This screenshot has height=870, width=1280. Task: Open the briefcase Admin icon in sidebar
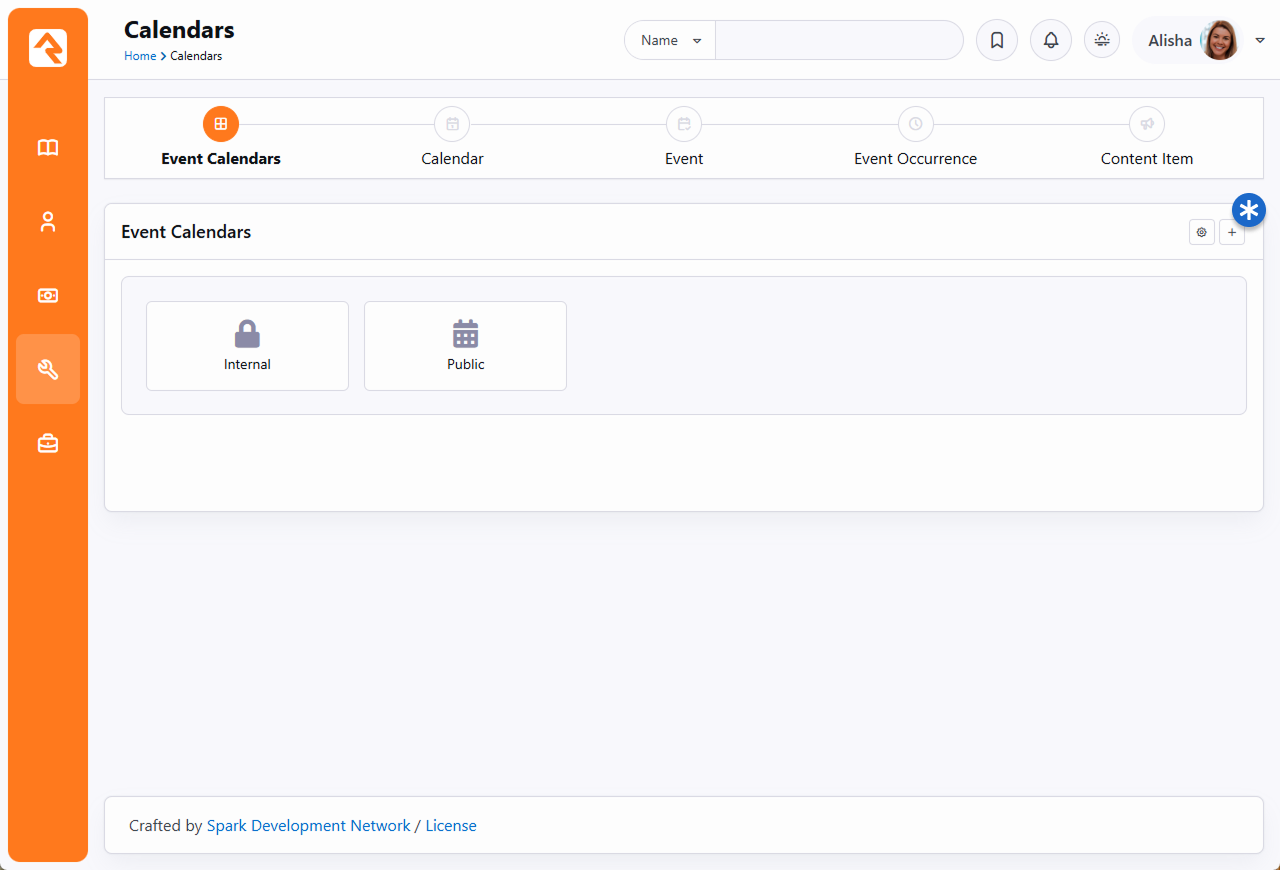(48, 444)
